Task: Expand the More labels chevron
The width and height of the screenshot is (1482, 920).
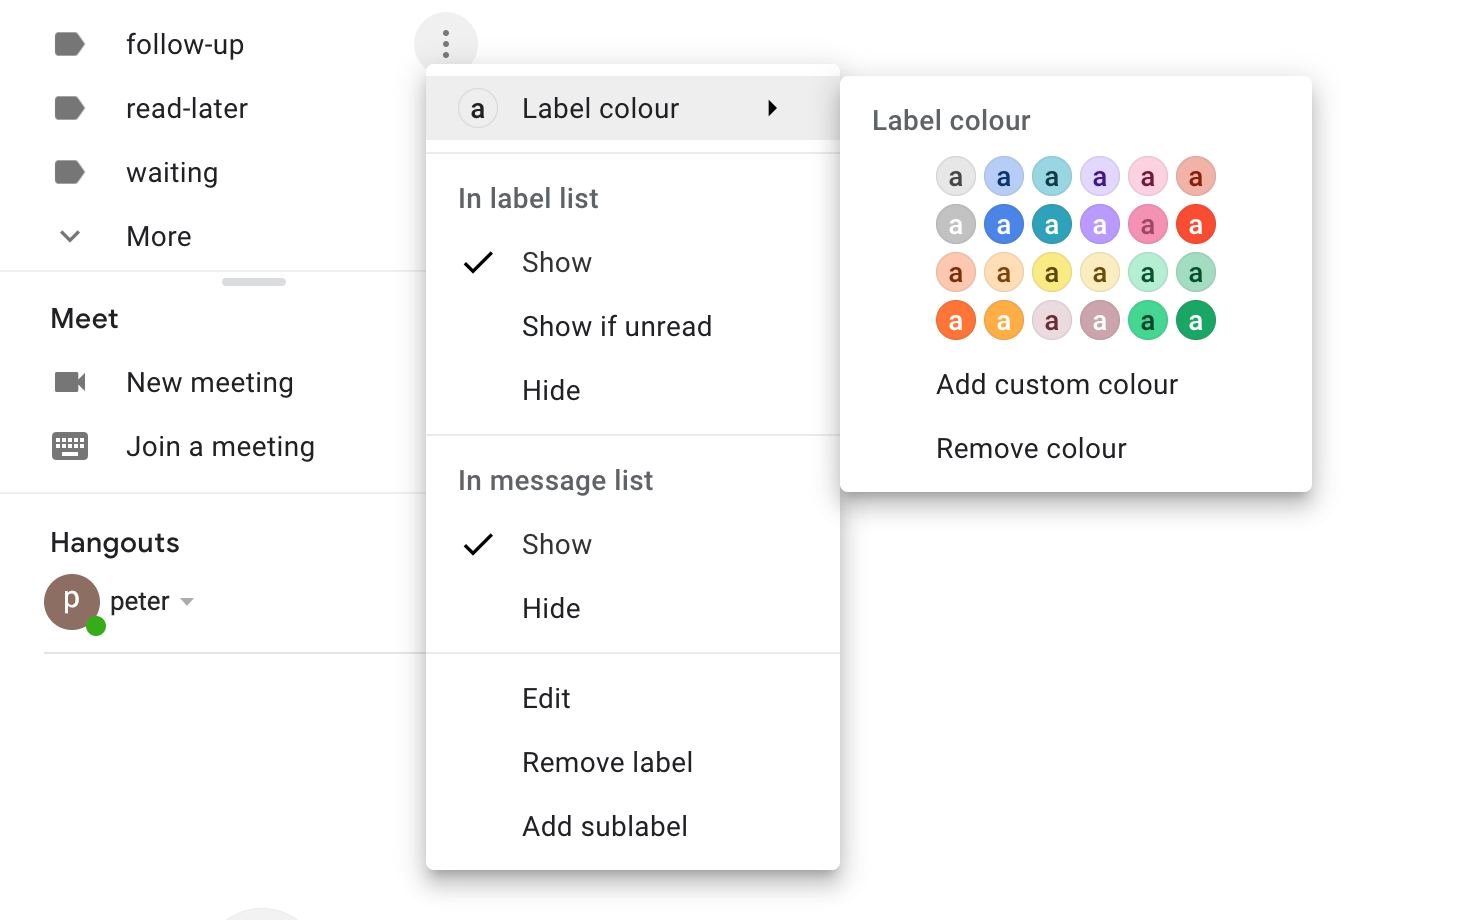Action: tap(70, 236)
